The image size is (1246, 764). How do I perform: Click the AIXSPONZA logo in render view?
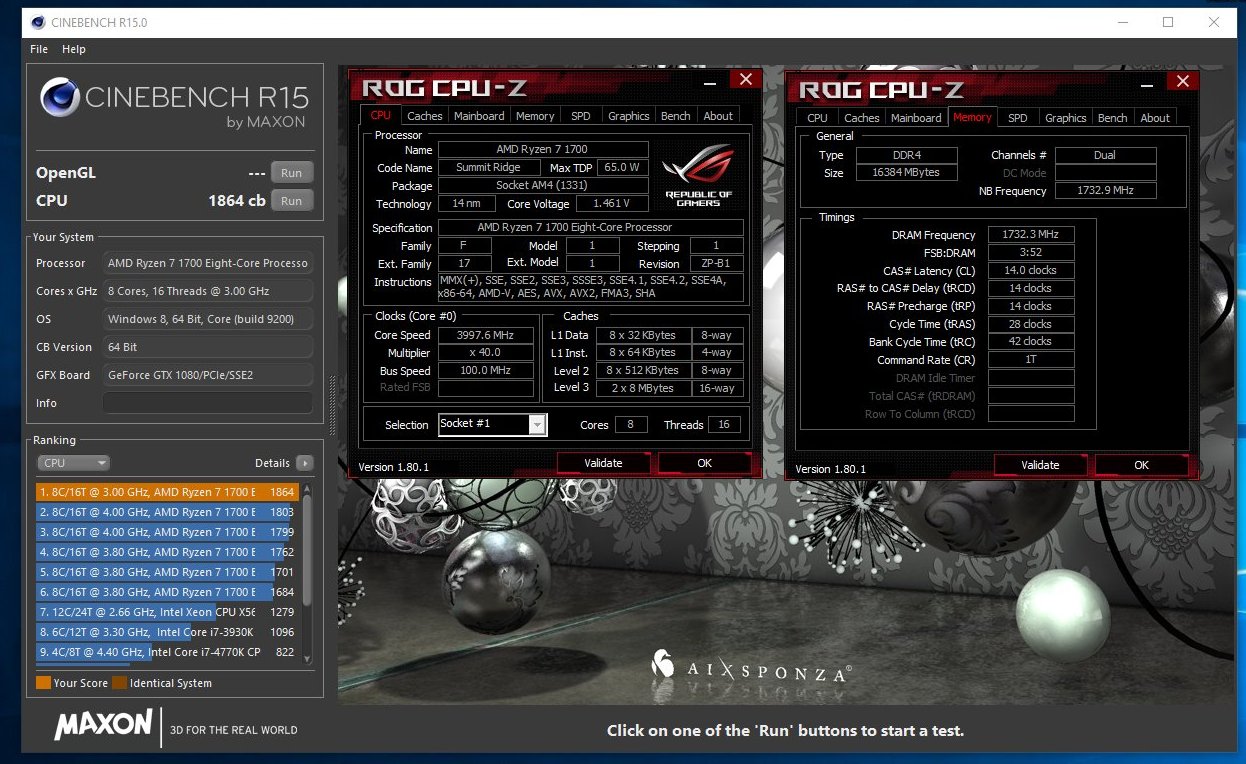[x=751, y=667]
